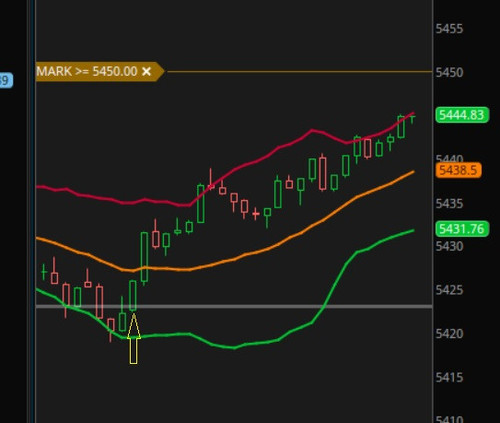Select the horizontal alert line at 5450

click(300, 71)
